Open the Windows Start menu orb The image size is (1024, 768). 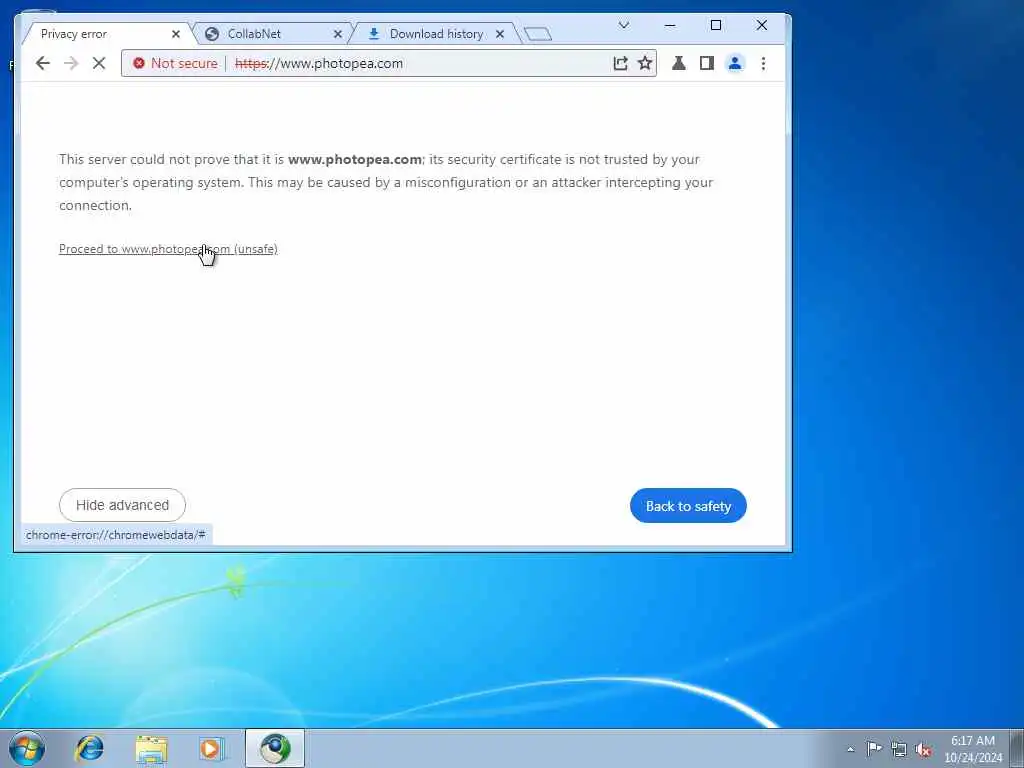27,748
